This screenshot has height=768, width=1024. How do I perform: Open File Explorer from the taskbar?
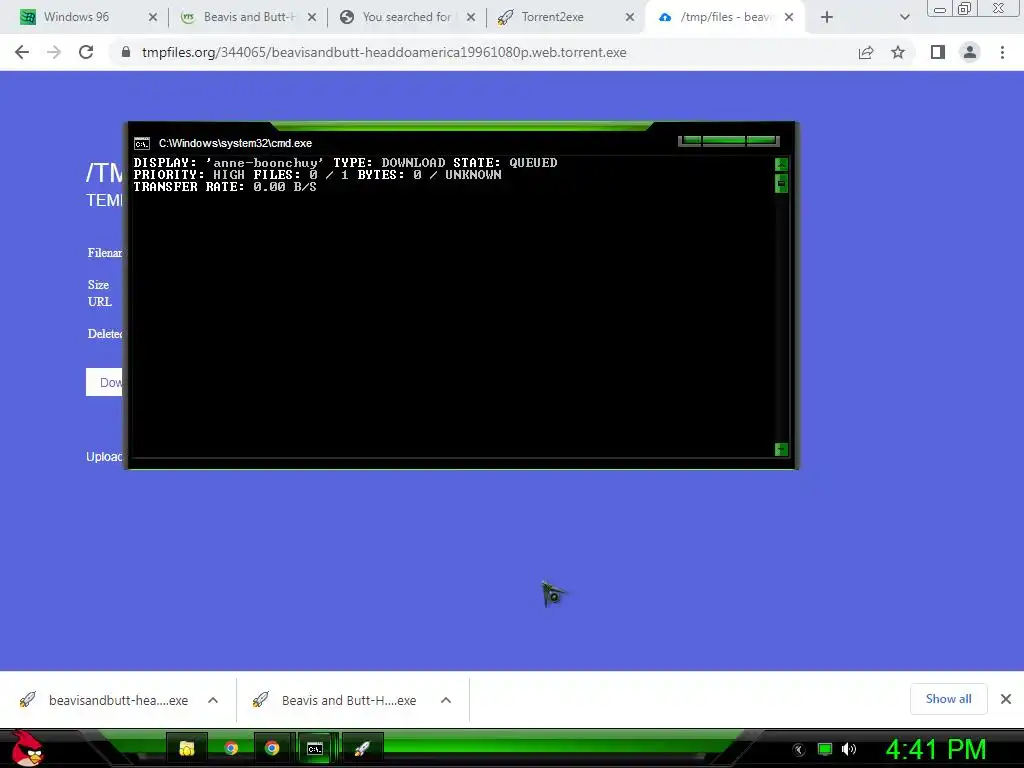(x=187, y=748)
